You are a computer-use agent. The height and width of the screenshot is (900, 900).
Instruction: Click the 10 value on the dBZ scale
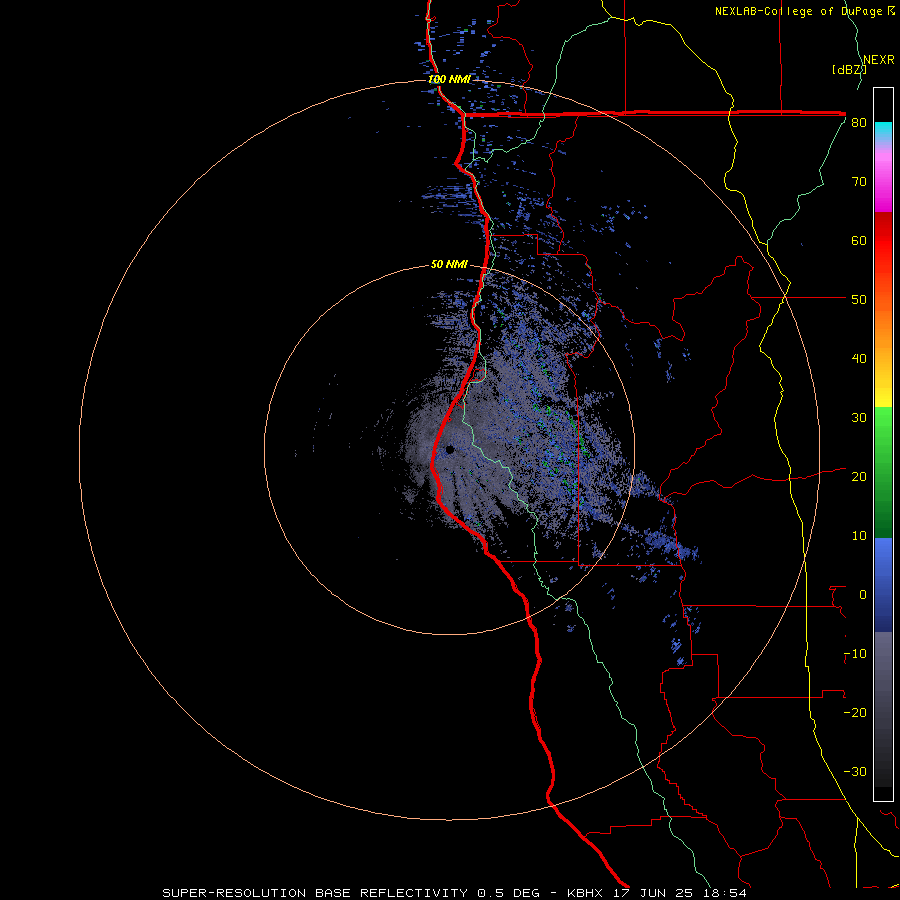[859, 536]
